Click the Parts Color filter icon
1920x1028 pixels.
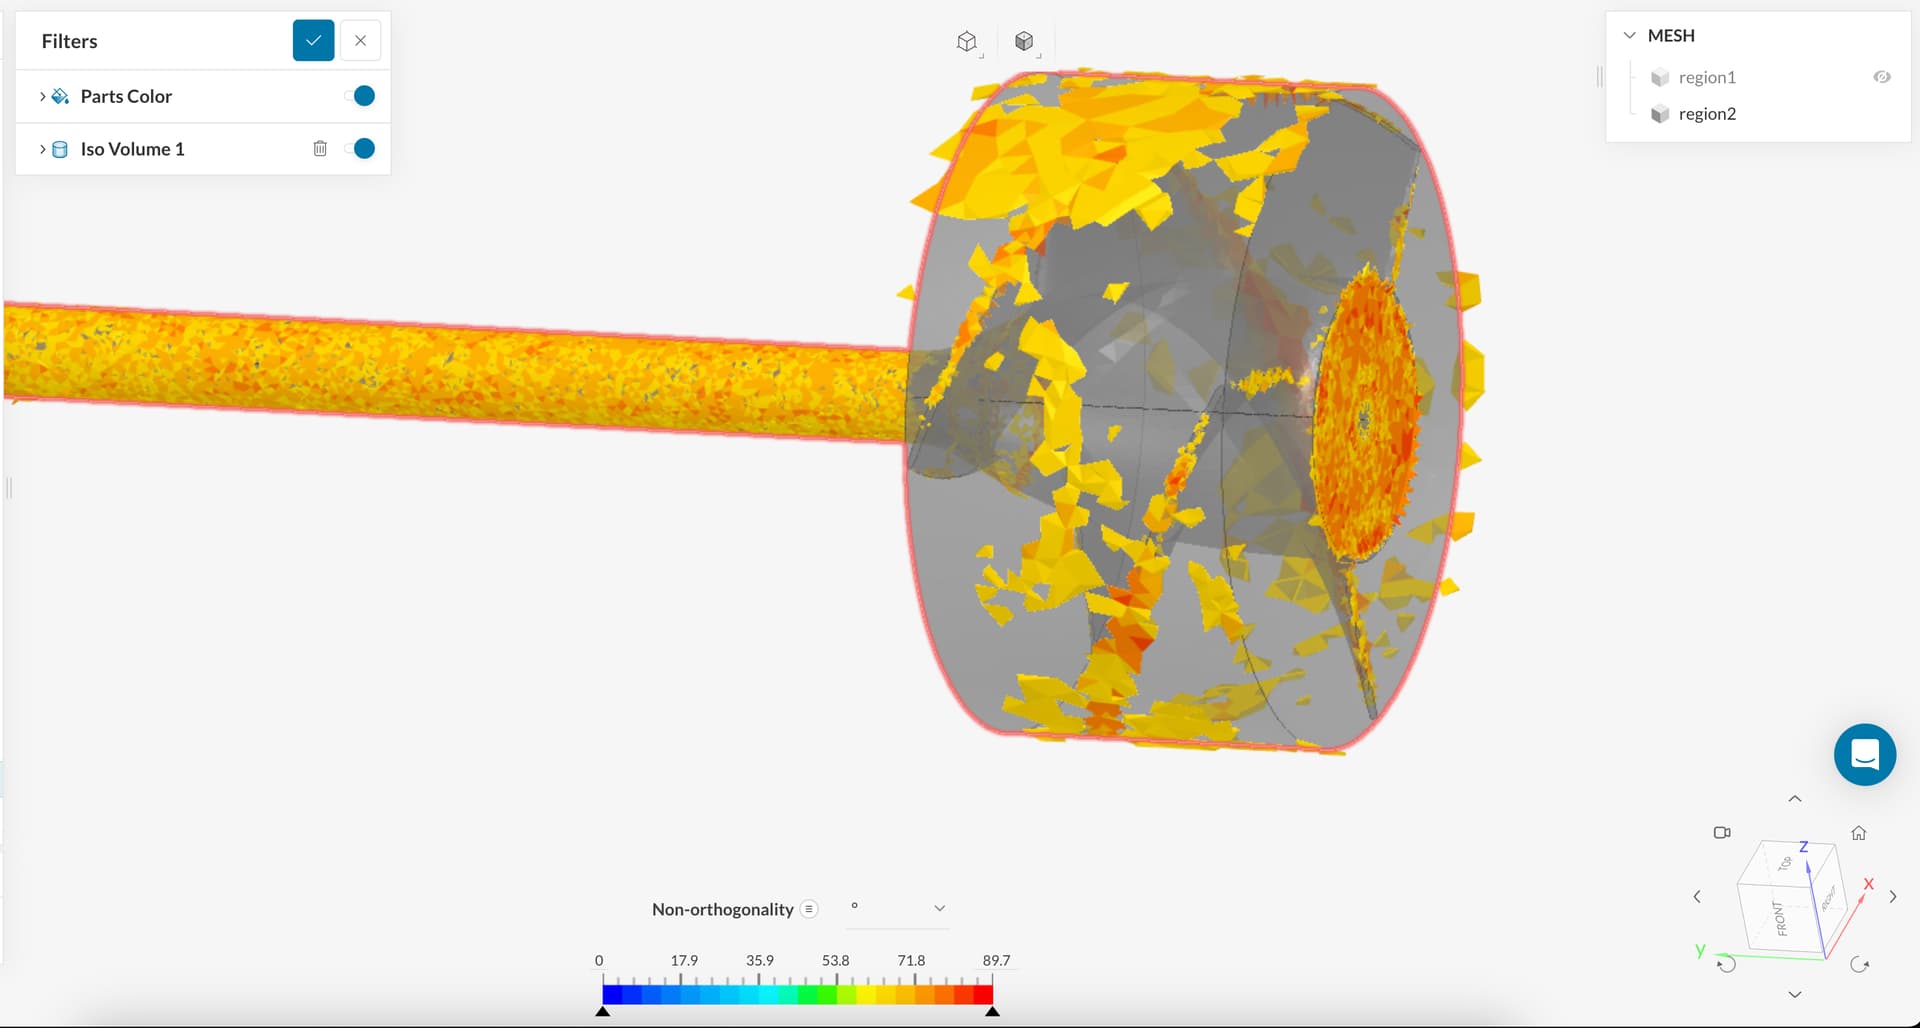(x=60, y=95)
